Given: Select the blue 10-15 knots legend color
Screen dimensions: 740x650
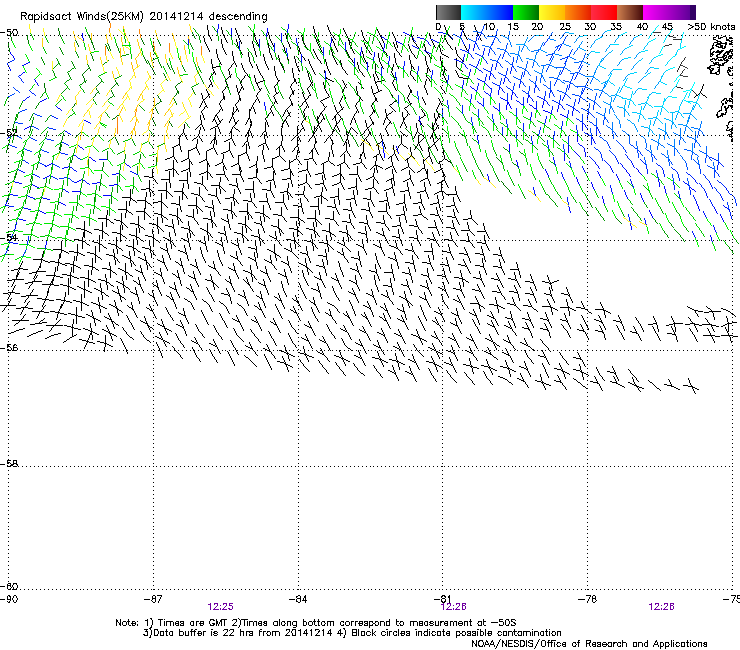Looking at the screenshot, I should pos(500,12).
